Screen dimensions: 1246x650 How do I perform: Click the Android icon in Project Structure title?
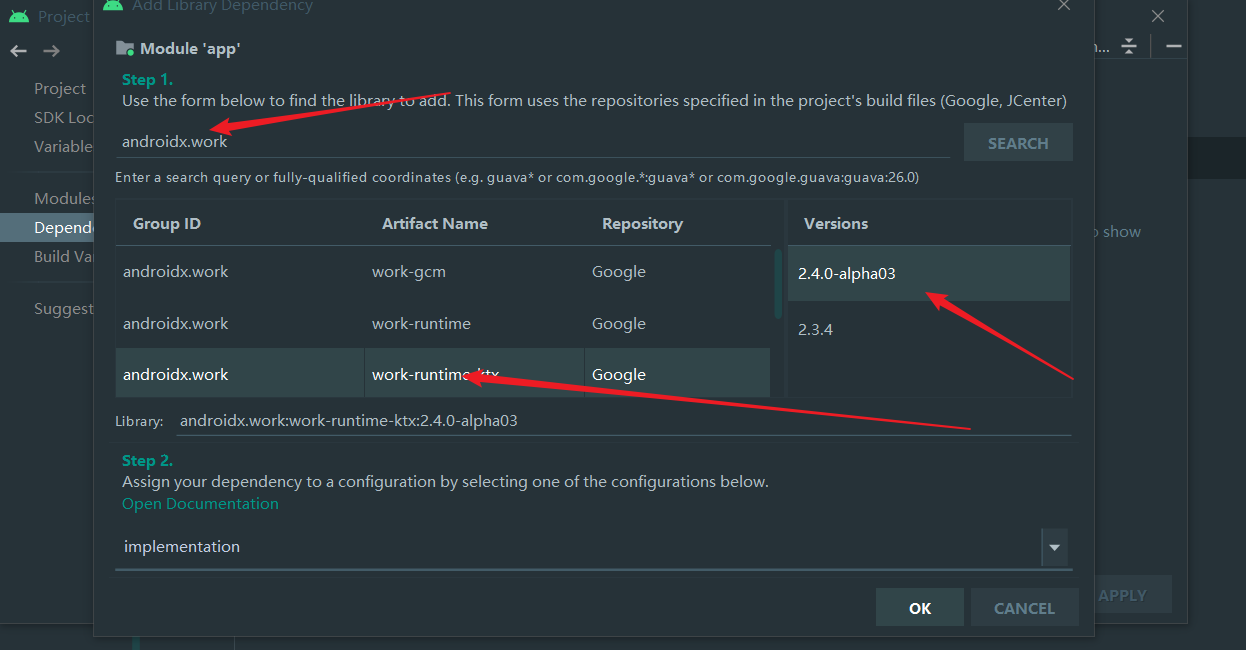[19, 16]
